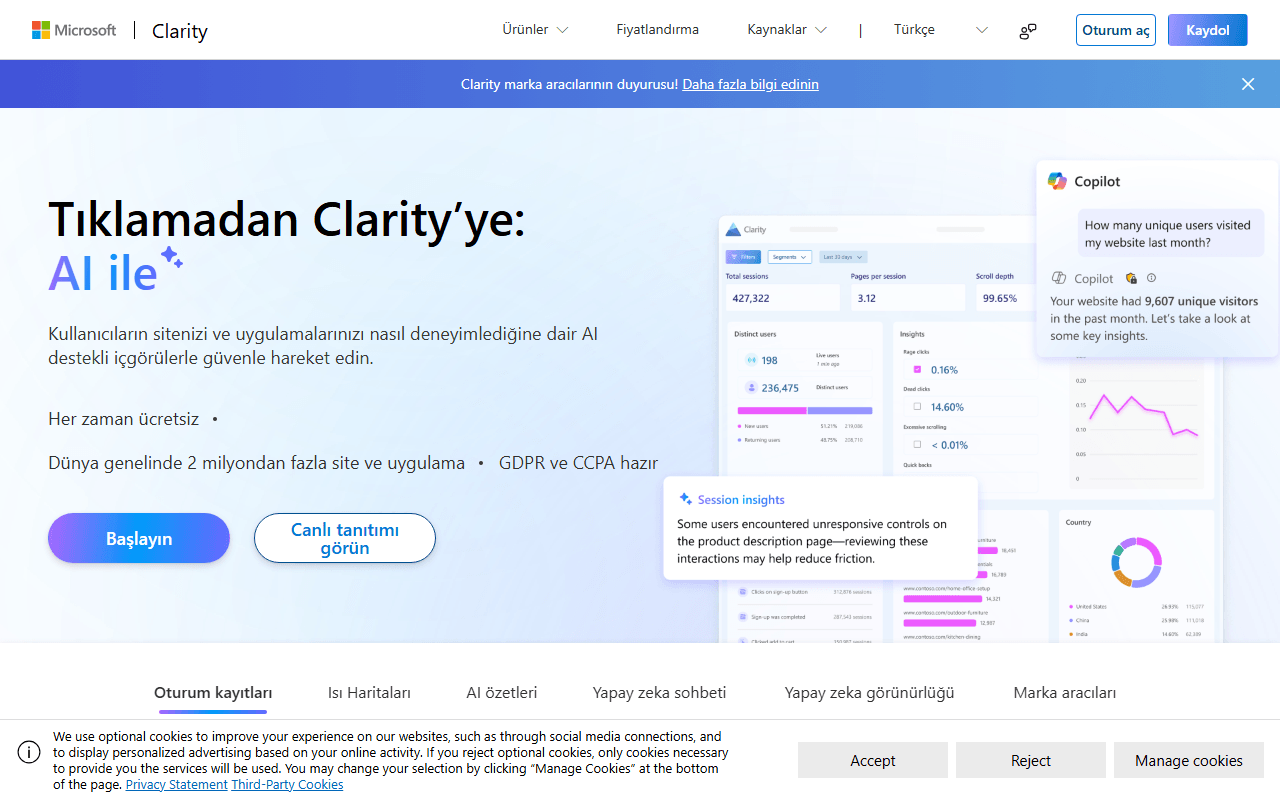Select the Isı Haritaları tab
The height and width of the screenshot is (800, 1280).
(369, 693)
